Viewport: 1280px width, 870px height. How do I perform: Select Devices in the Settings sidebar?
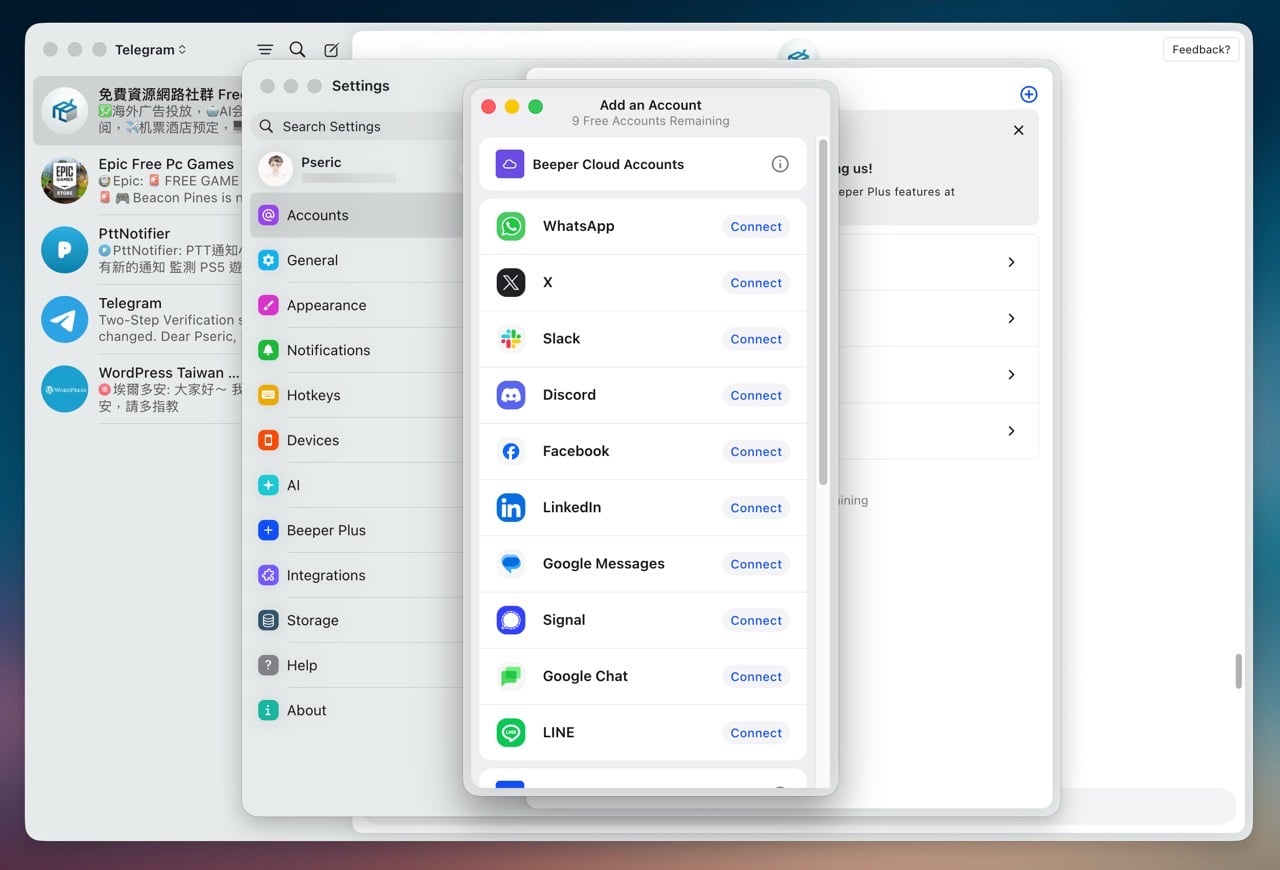(356, 440)
